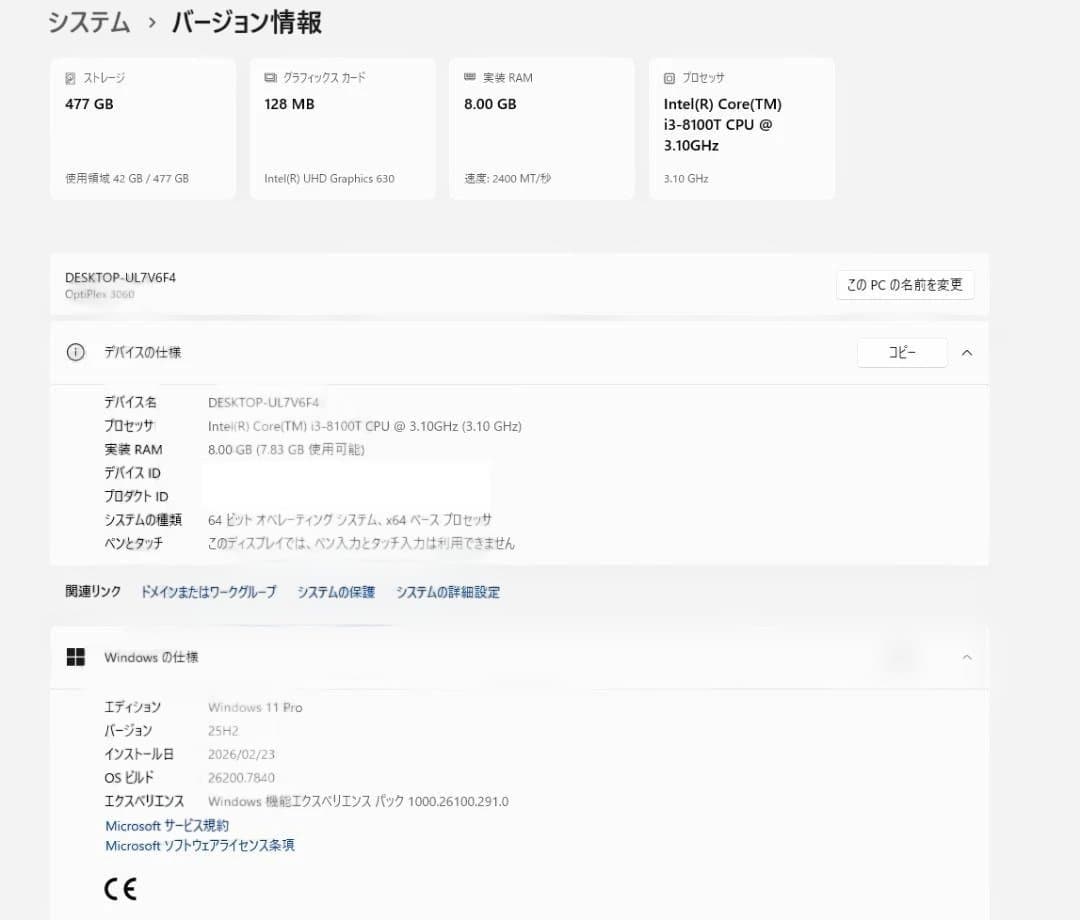The width and height of the screenshot is (1080, 920).
Task: Click the OS ビルド value 26200.7840
Action: point(242,777)
